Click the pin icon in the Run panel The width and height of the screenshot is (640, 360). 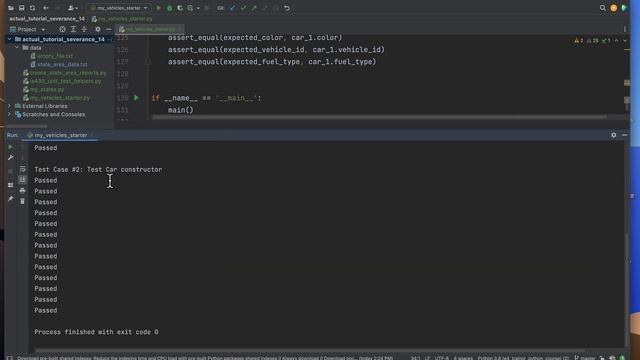[x=11, y=199]
